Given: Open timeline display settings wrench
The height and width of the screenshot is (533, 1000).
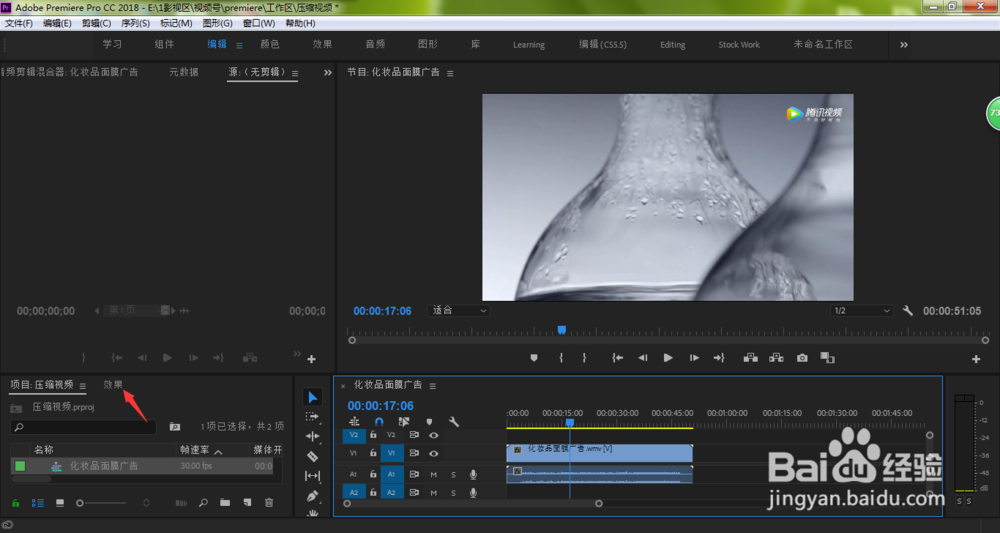Looking at the screenshot, I should coord(454,422).
